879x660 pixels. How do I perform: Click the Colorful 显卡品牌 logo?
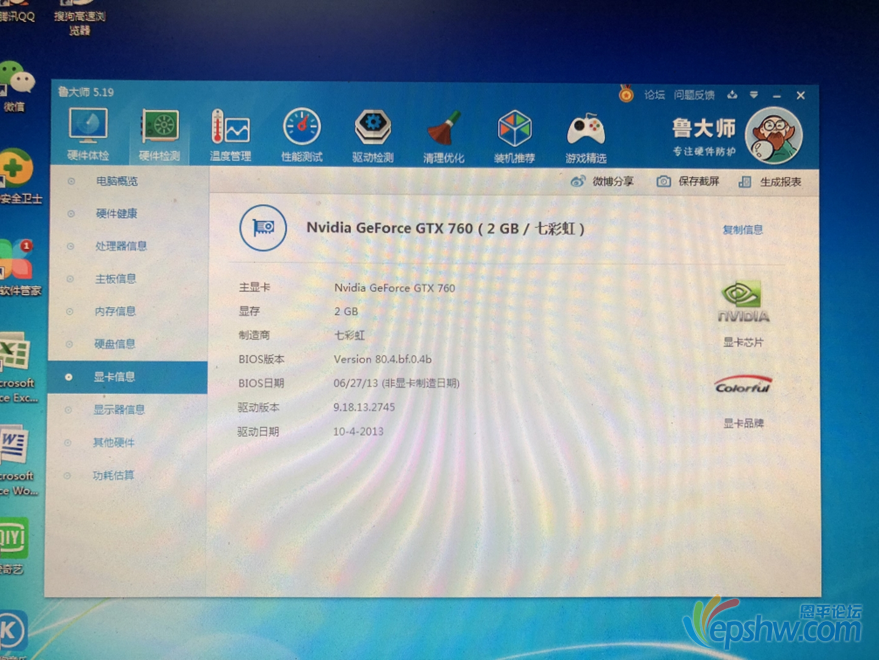(x=743, y=385)
